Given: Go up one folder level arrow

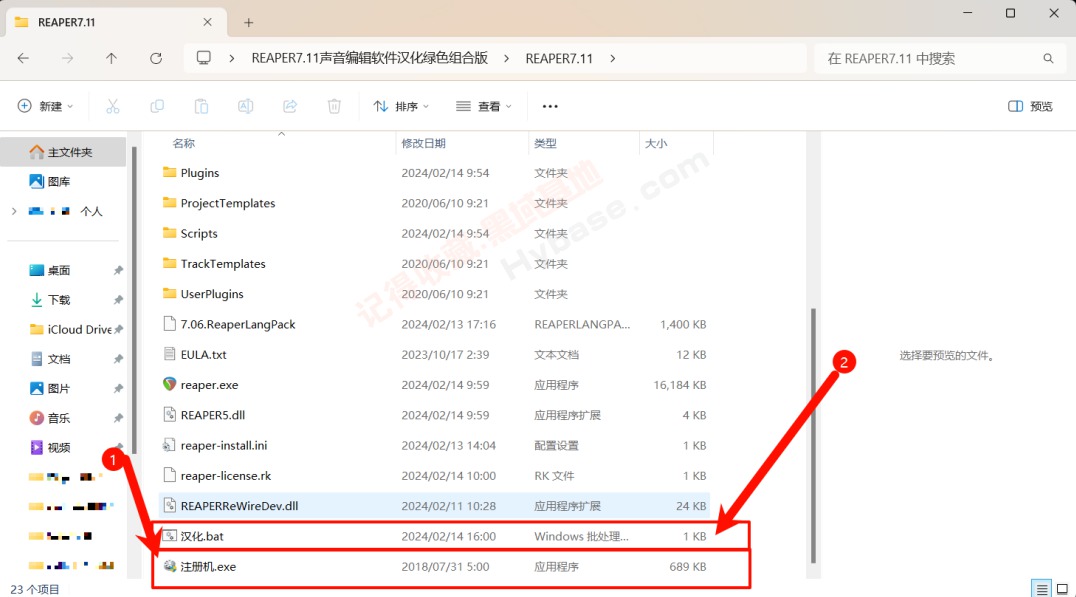Looking at the screenshot, I should click(x=111, y=58).
